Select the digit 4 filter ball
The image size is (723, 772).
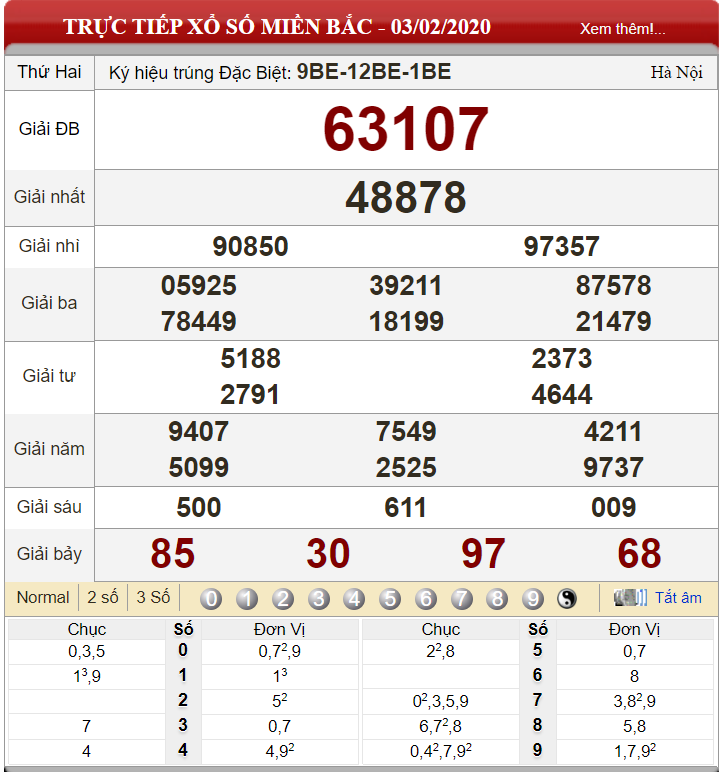pyautogui.click(x=354, y=599)
